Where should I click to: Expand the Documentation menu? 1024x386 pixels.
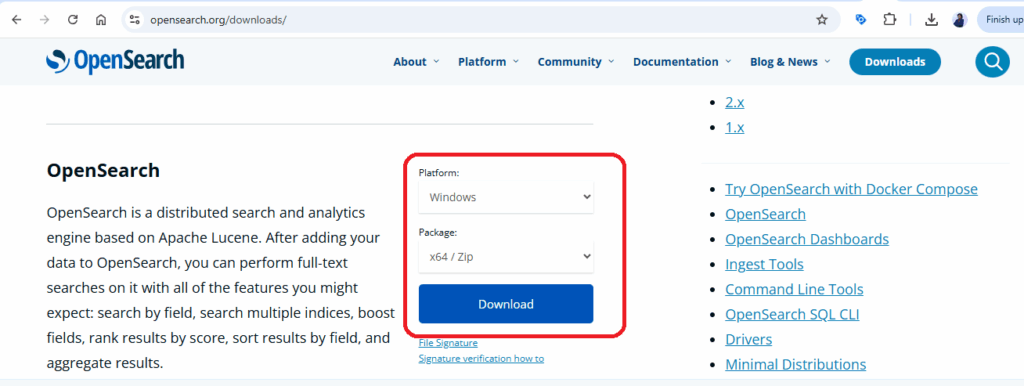(682, 62)
